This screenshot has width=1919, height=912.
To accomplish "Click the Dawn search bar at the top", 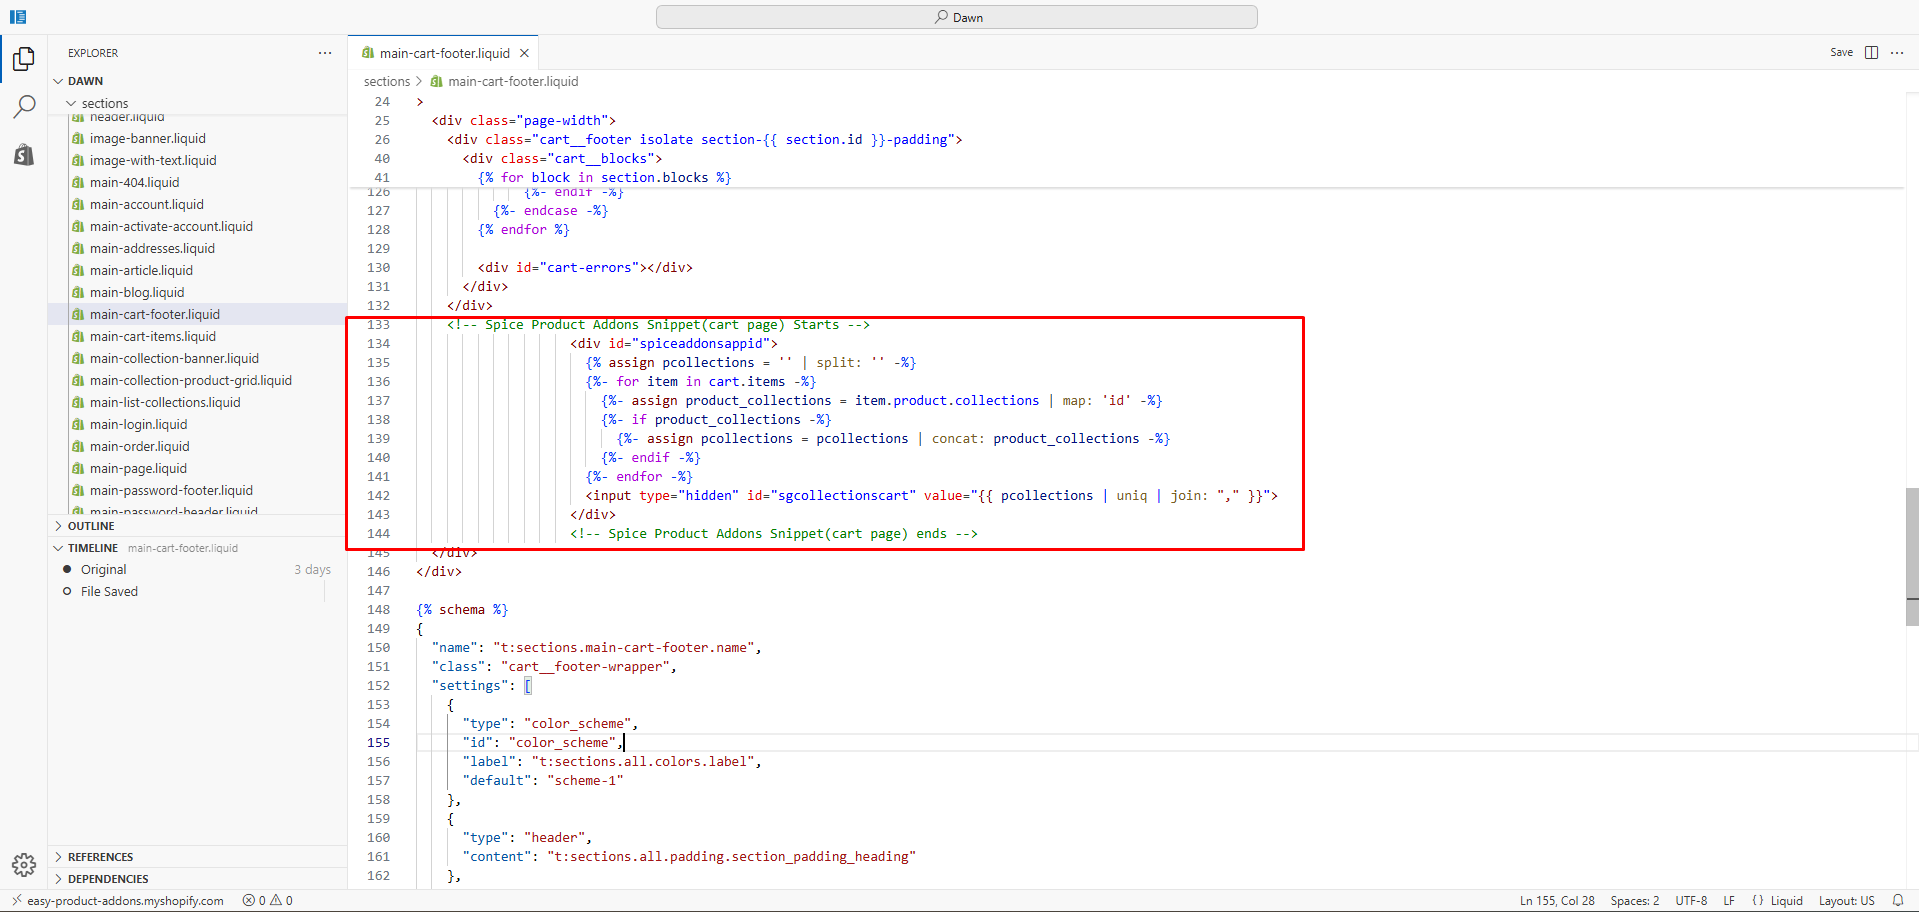I will (956, 17).
